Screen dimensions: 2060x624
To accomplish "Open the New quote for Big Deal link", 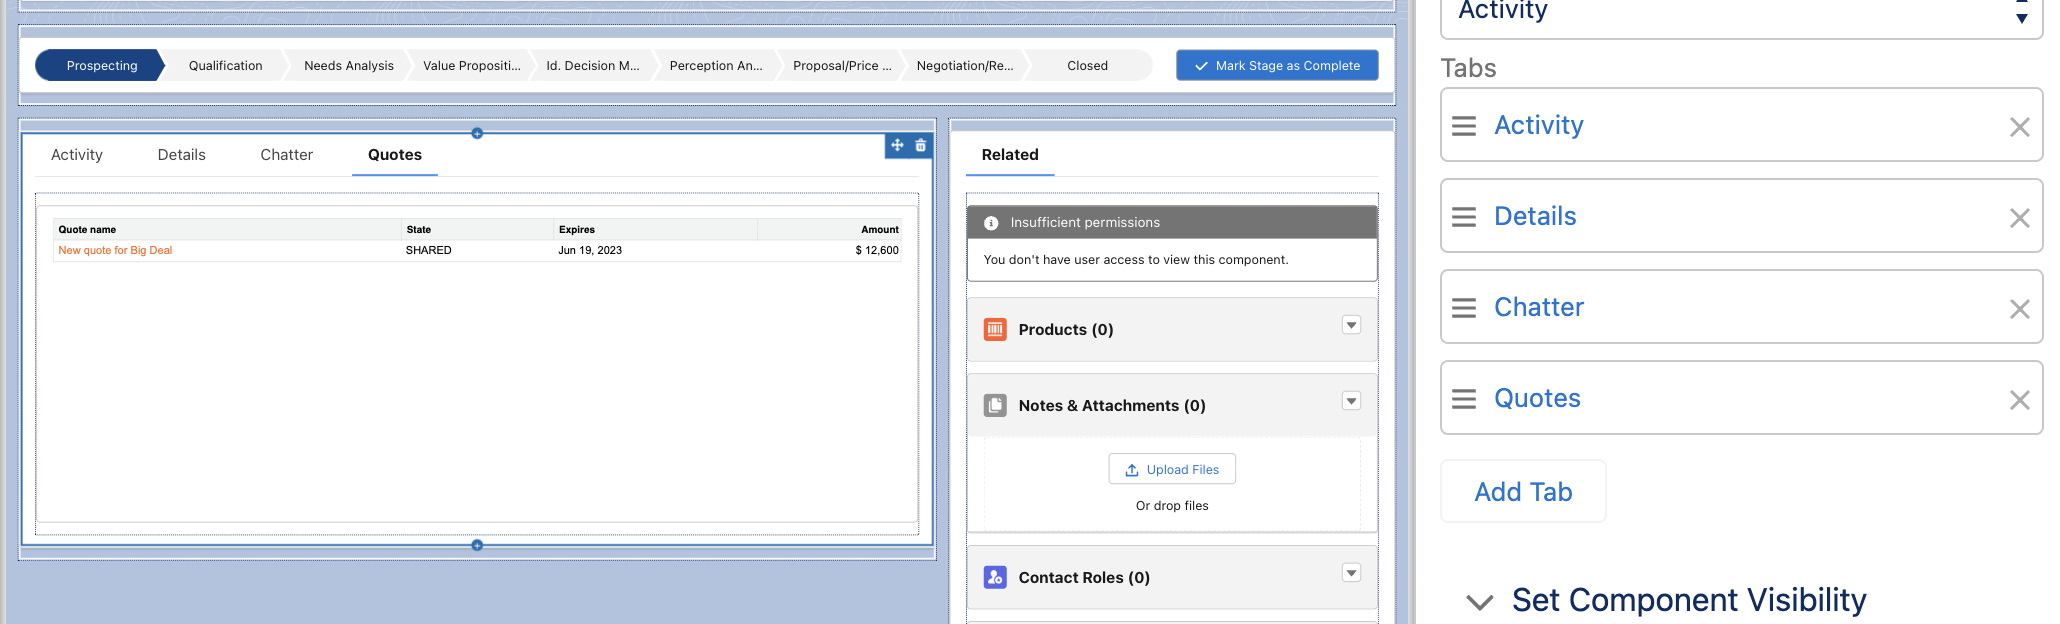I will 115,250.
